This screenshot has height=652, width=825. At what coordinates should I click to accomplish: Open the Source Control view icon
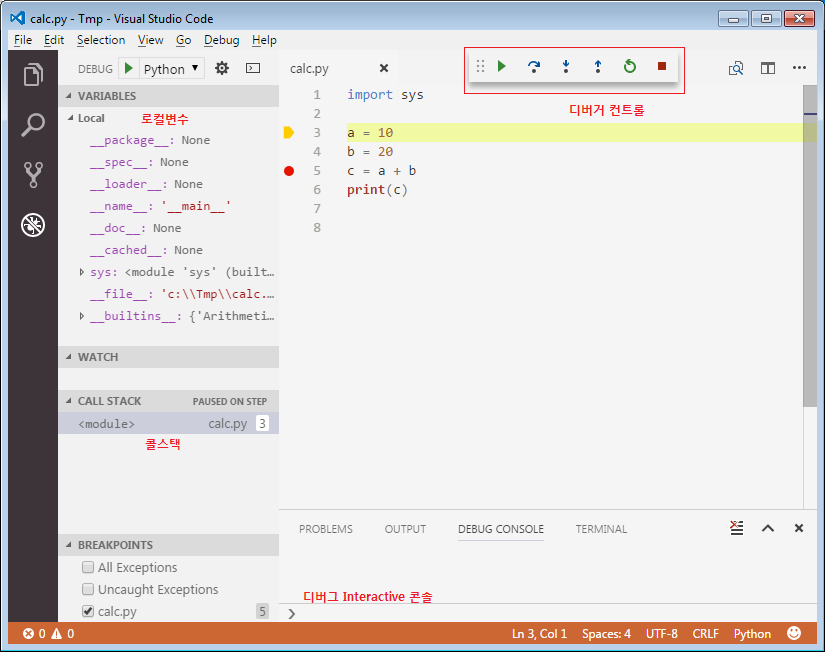point(33,175)
